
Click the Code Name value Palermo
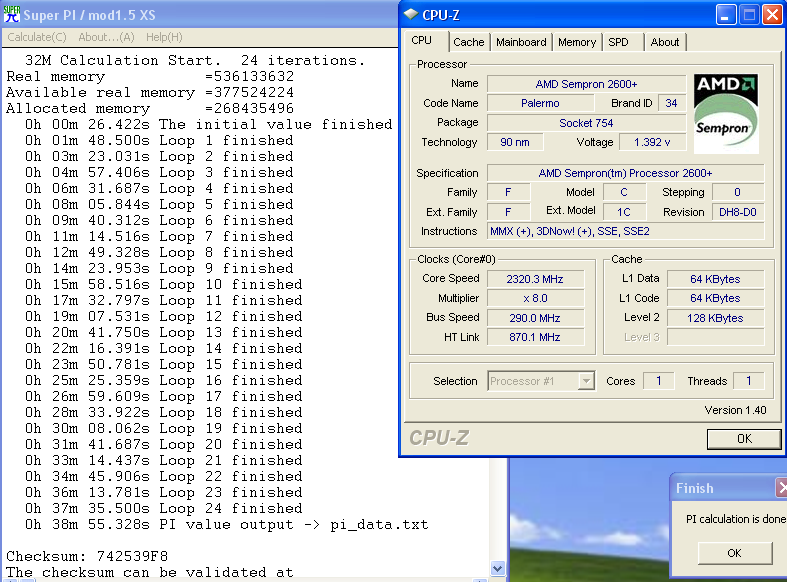click(x=540, y=103)
